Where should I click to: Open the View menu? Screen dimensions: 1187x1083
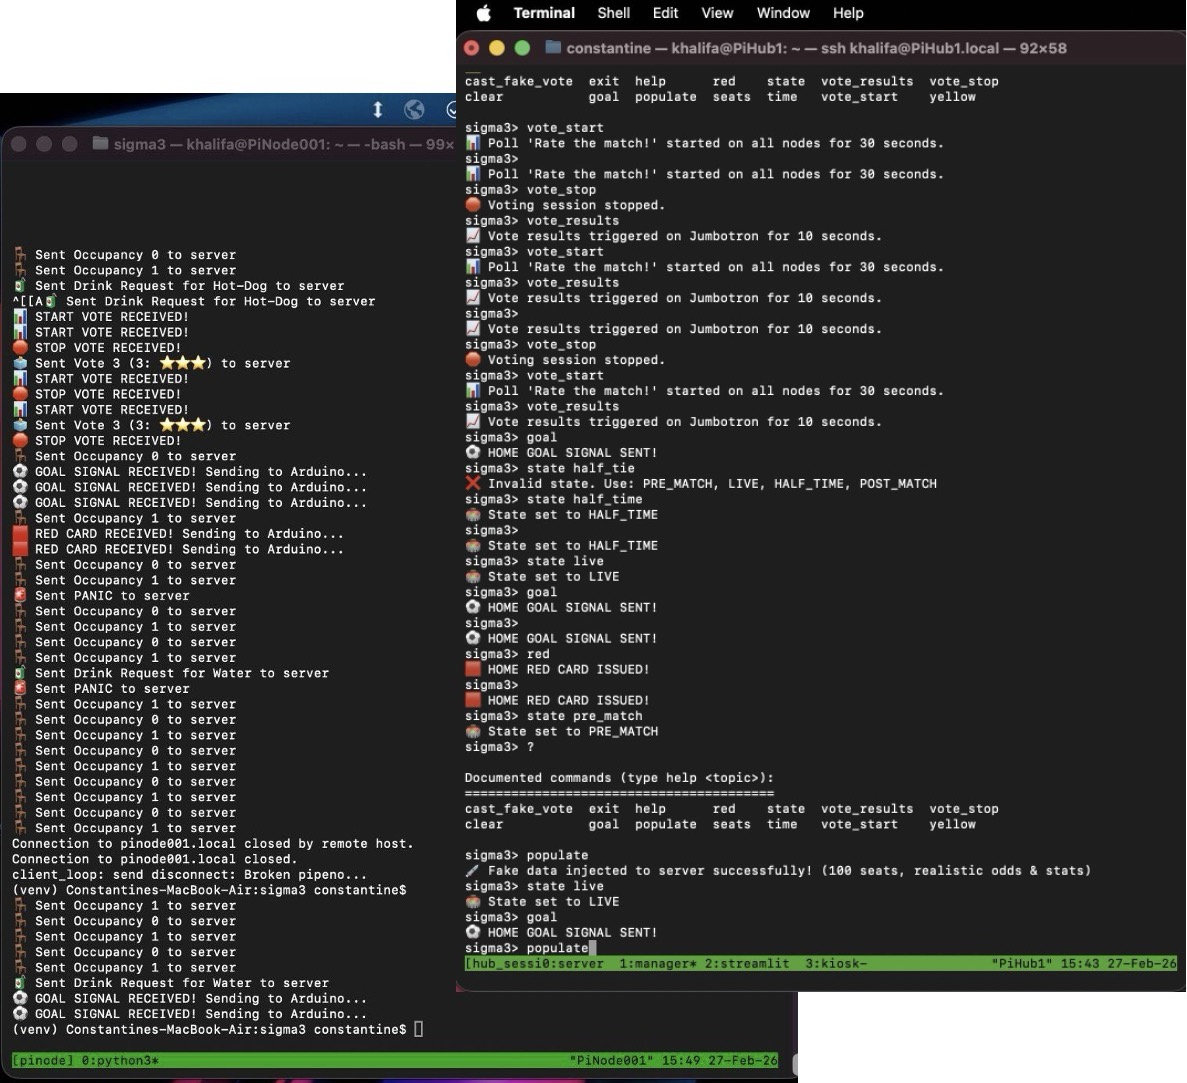[717, 13]
